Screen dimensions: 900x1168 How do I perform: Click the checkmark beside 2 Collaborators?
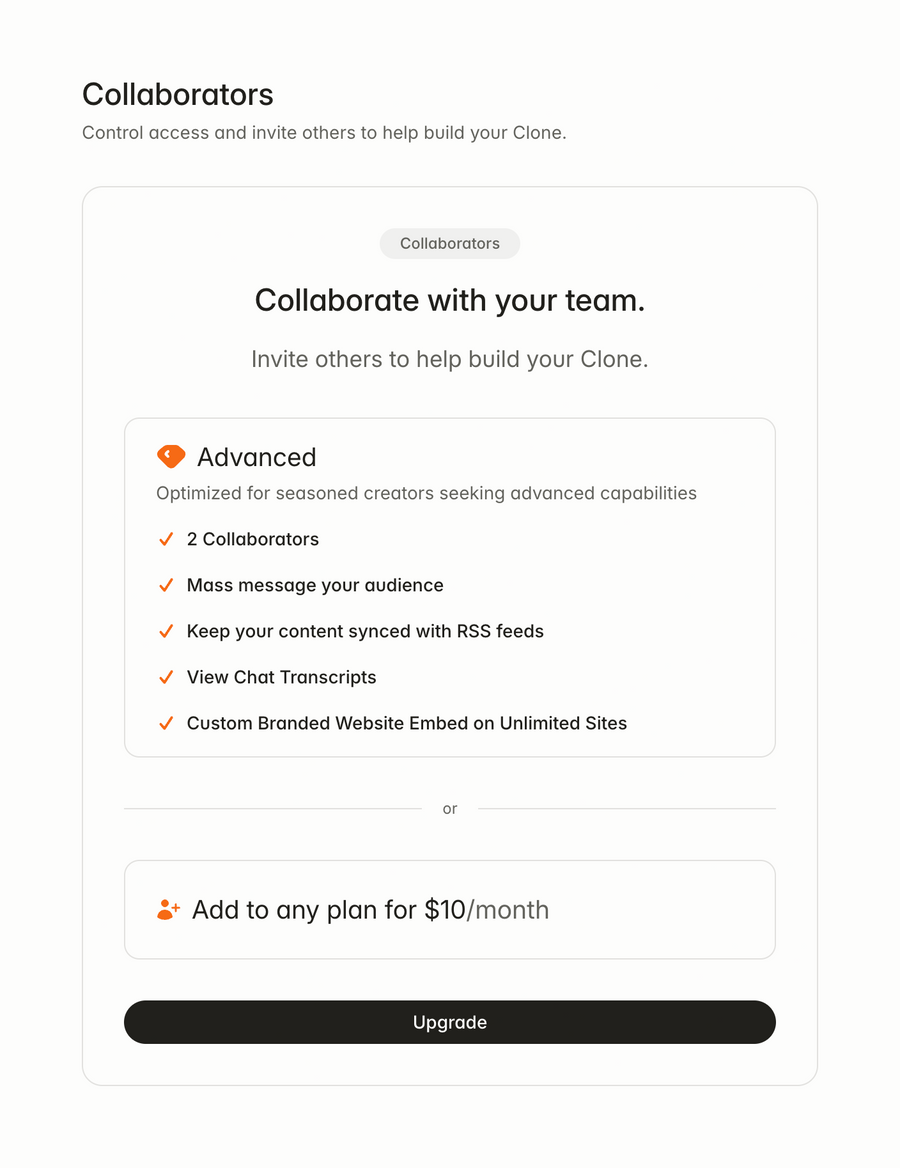click(166, 539)
